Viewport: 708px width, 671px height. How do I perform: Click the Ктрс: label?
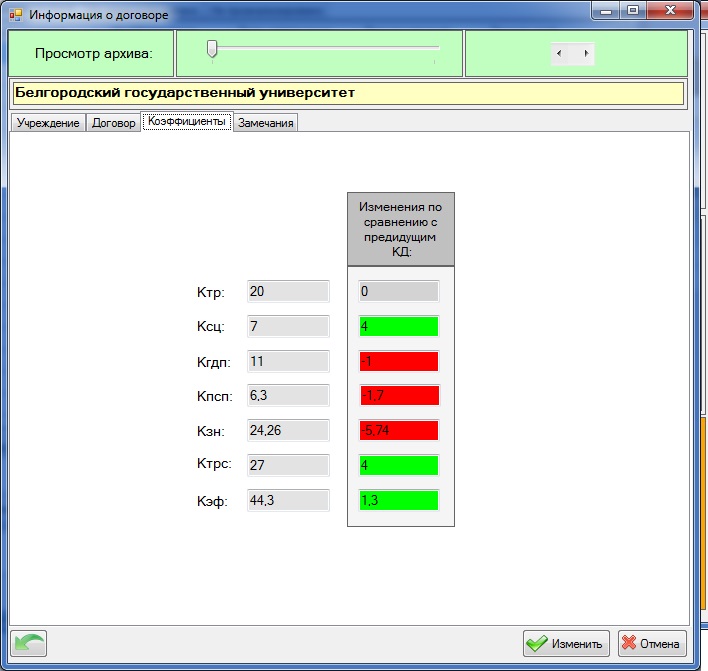tap(214, 464)
